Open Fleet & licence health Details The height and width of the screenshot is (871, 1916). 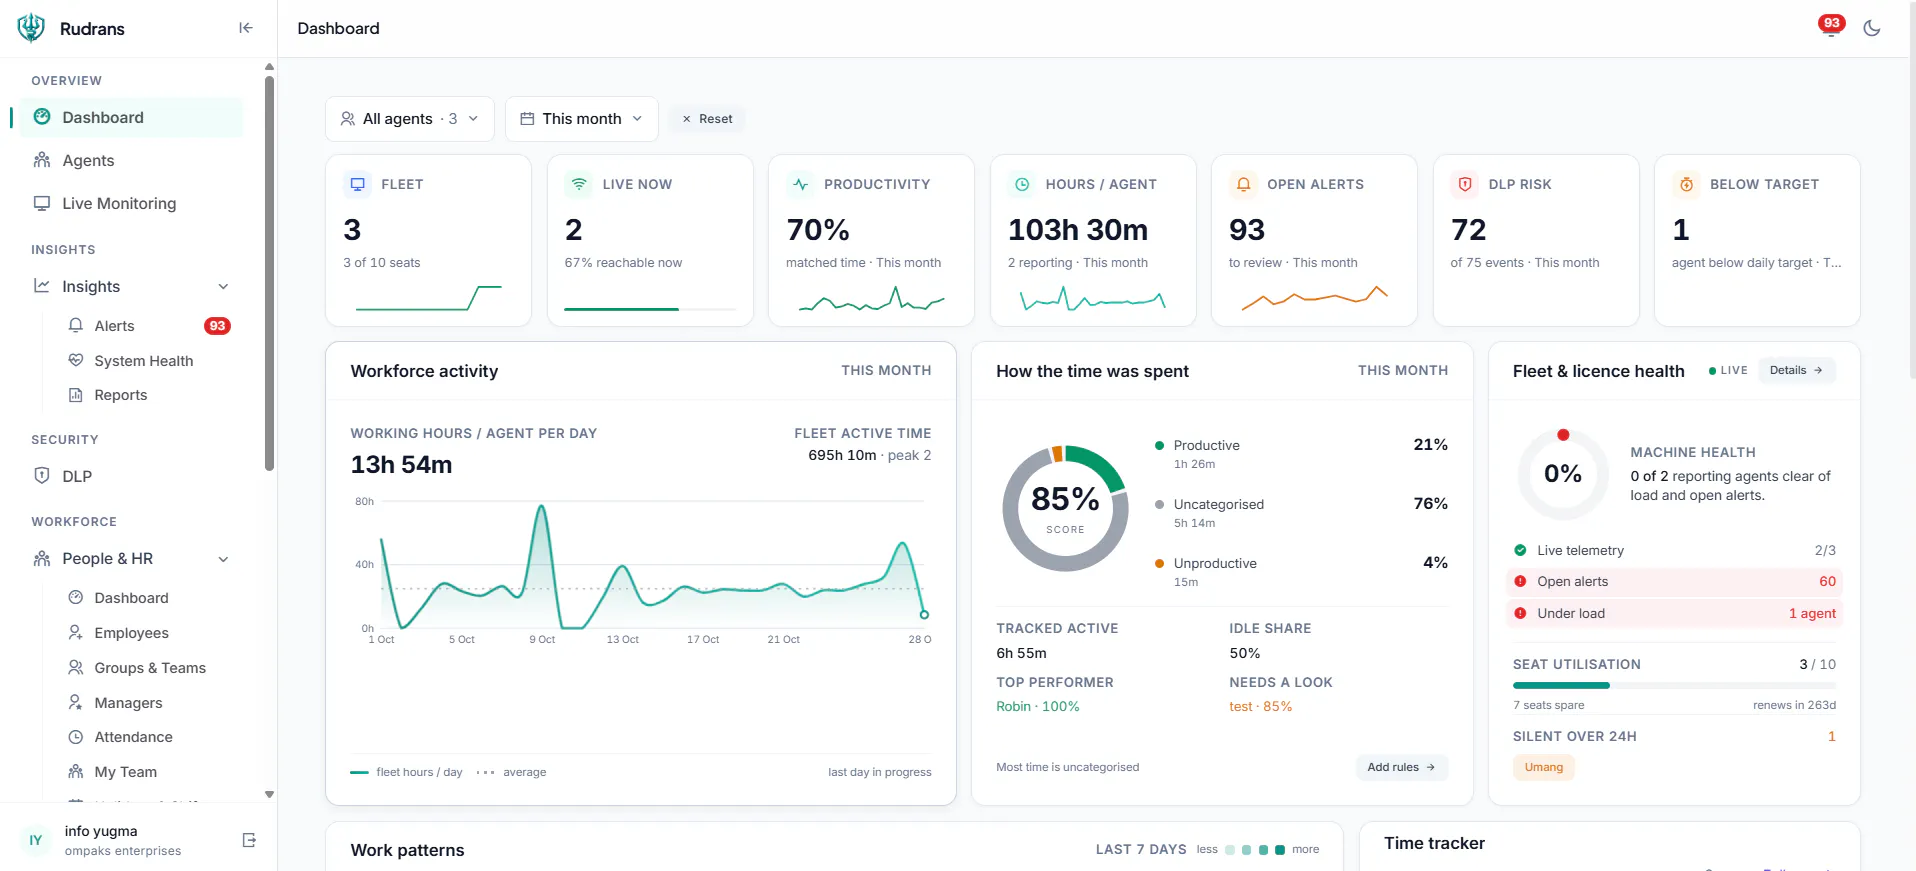click(x=1796, y=370)
